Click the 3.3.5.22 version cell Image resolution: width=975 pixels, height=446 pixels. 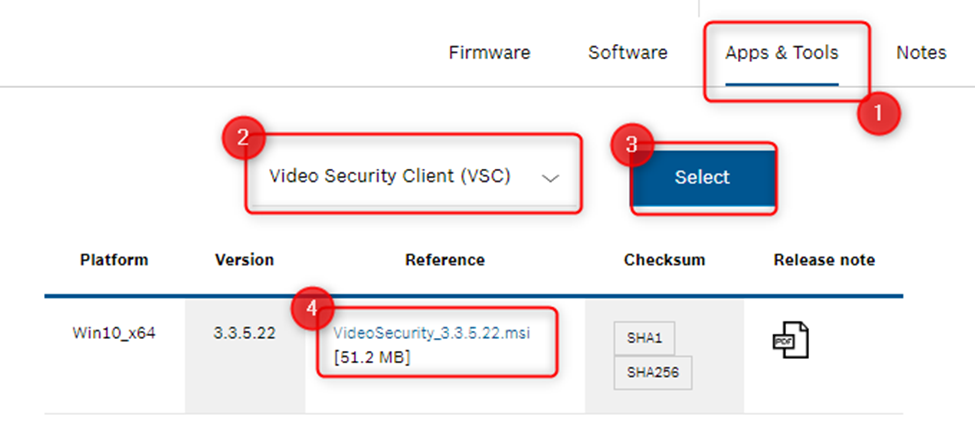(x=245, y=333)
